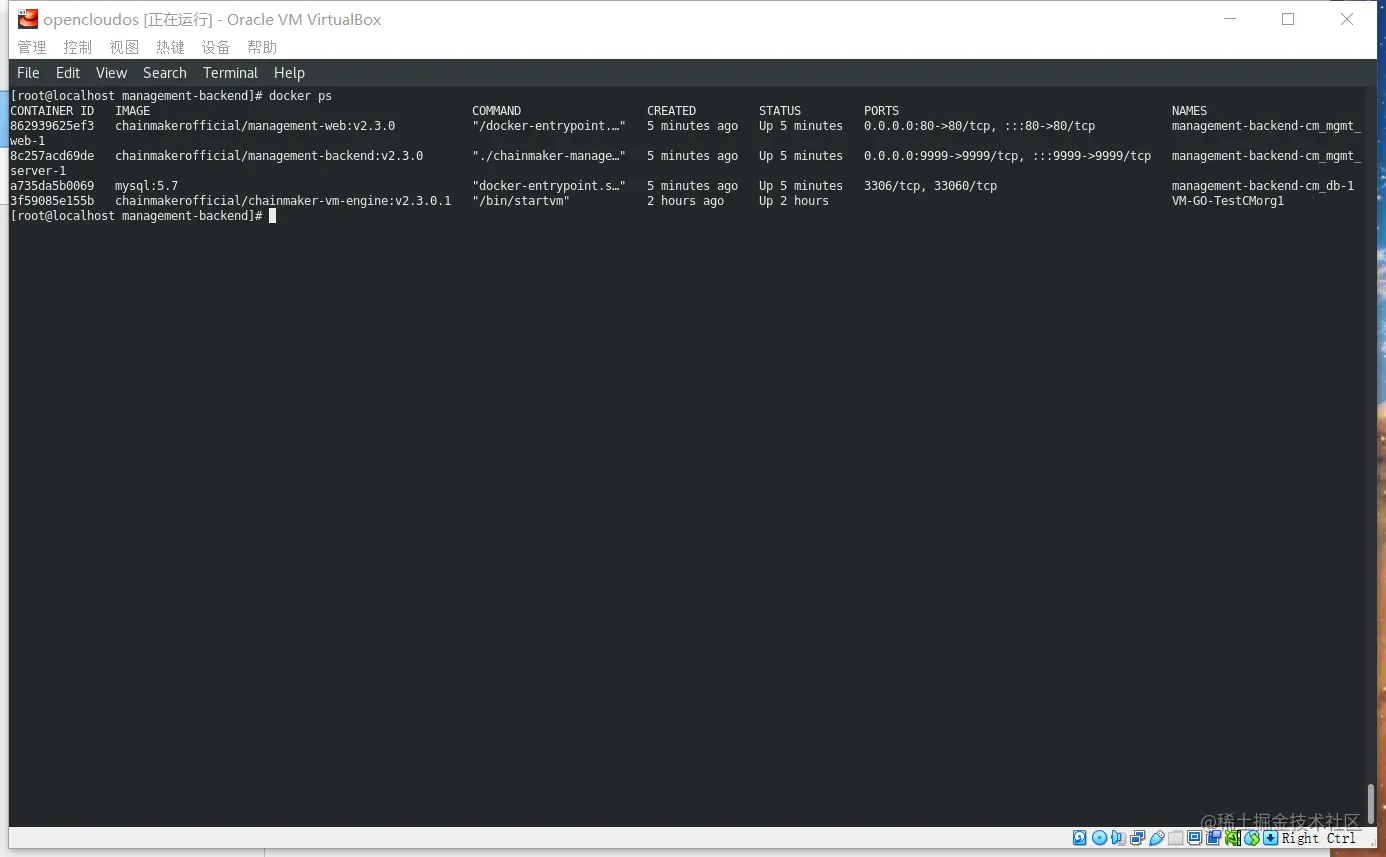
Task: Open the Terminal menu
Action: (x=230, y=73)
